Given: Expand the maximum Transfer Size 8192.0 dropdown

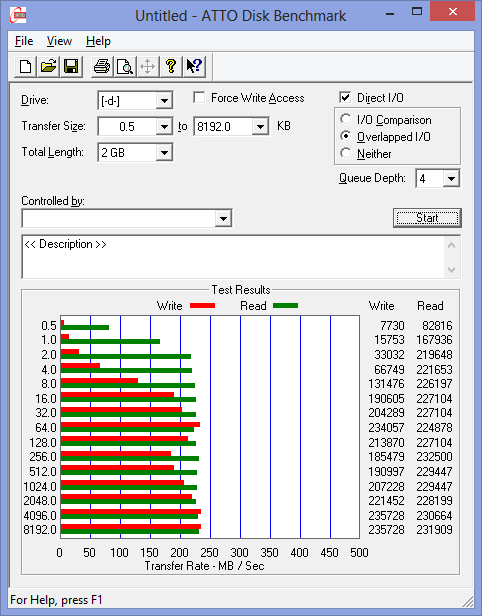Looking at the screenshot, I should (x=260, y=126).
